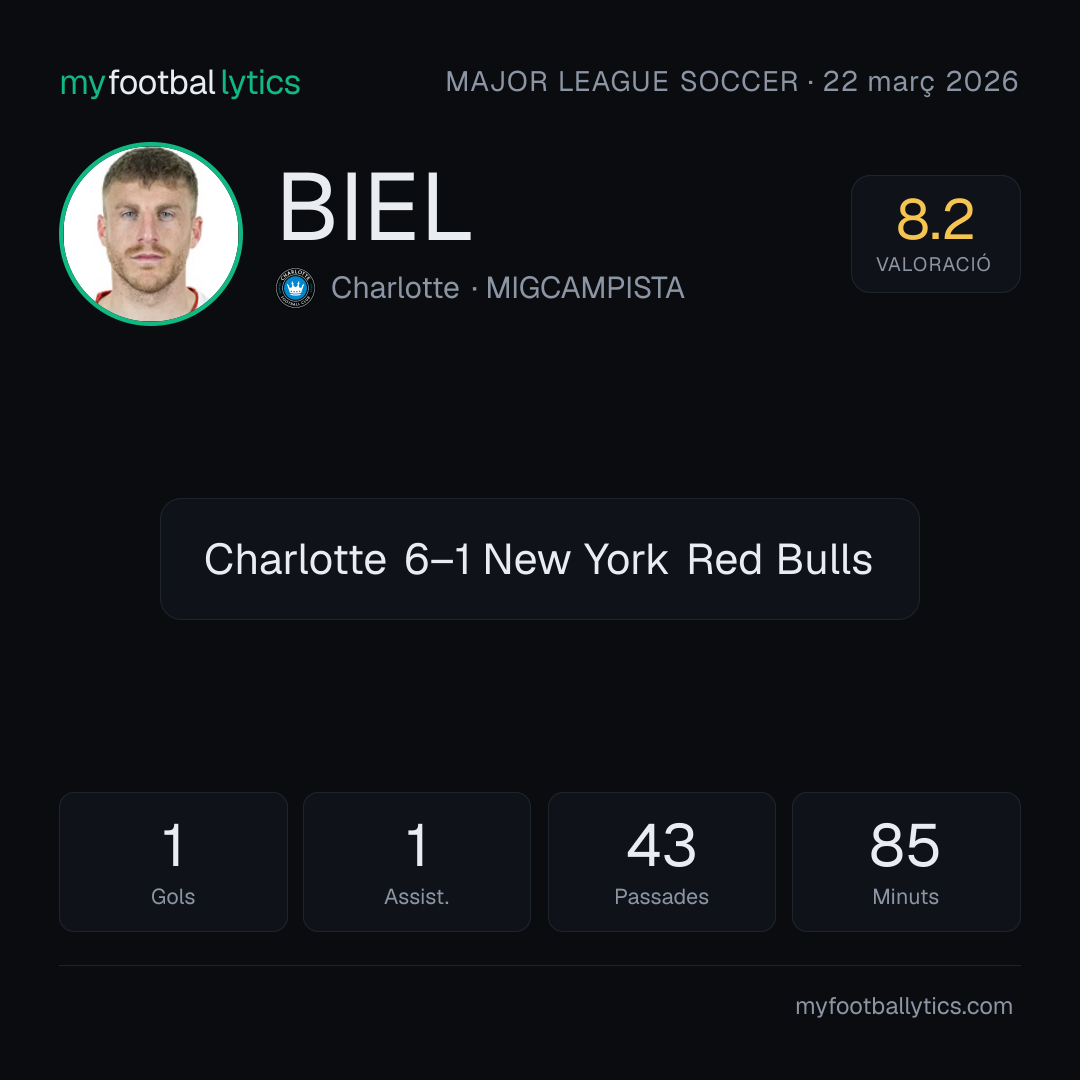The width and height of the screenshot is (1080, 1080).
Task: Click New York Red Bulls in the scoreline
Action: pyautogui.click(x=678, y=559)
